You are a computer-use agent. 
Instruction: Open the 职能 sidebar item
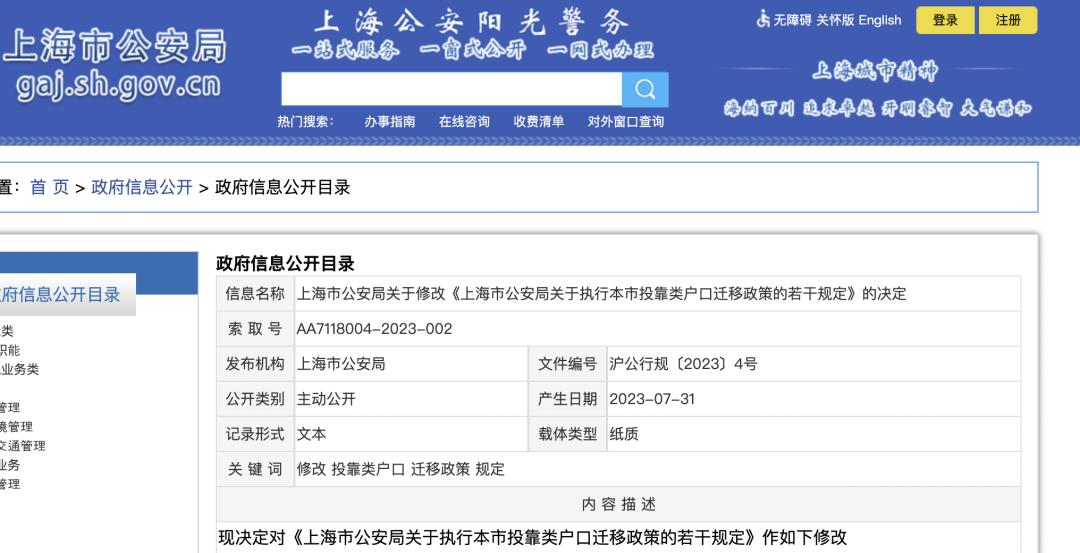(x=9, y=350)
